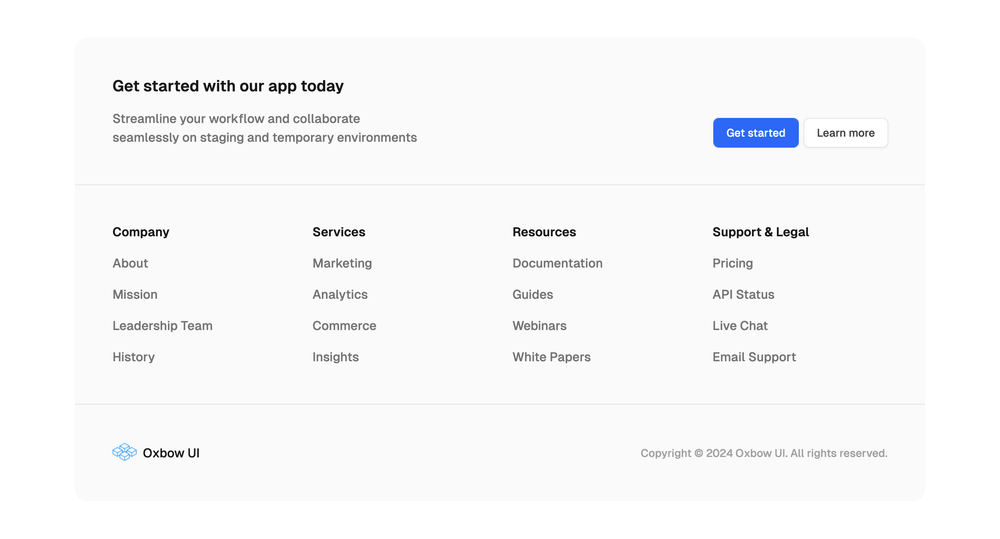
Task: Open the Pricing link
Action: click(733, 263)
